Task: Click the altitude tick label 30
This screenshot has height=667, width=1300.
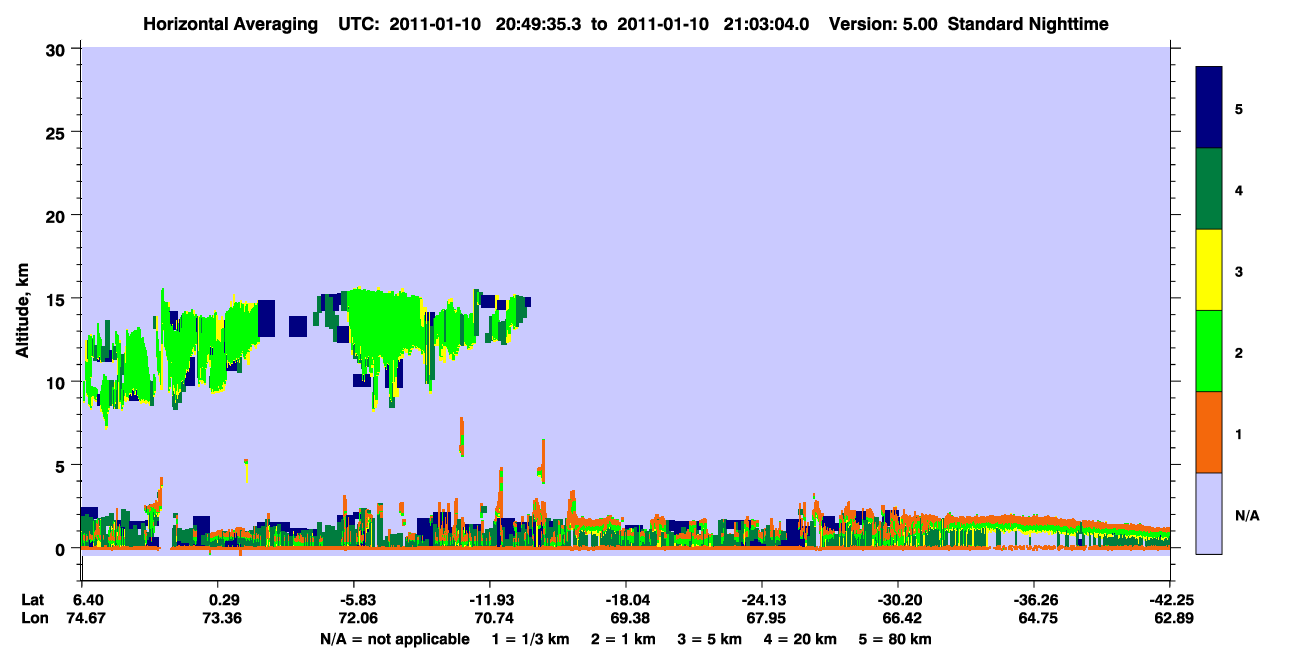Action: [x=57, y=49]
